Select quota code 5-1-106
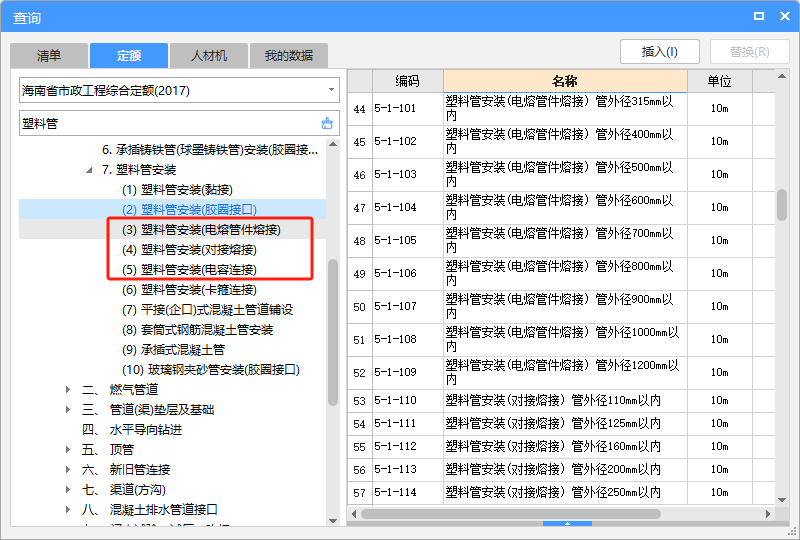The image size is (800, 540). (395, 273)
